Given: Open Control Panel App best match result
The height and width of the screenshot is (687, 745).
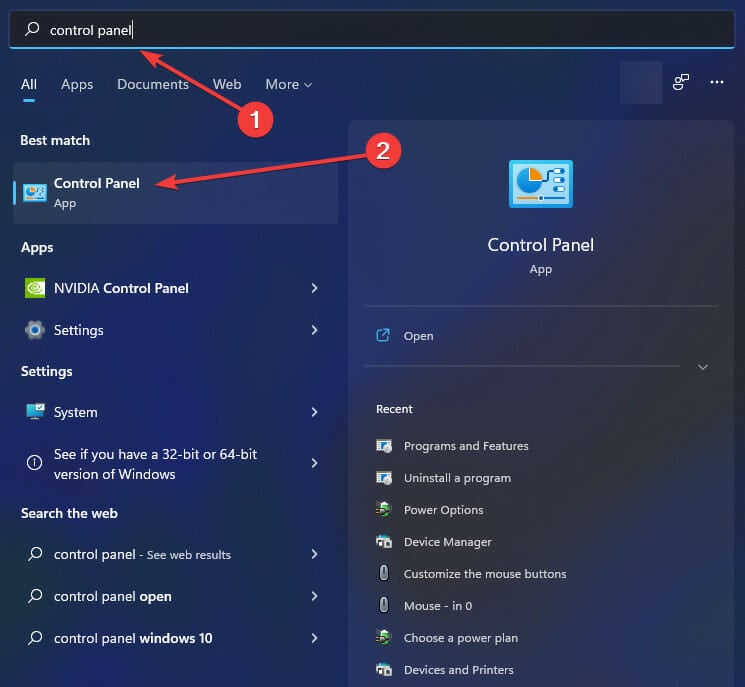Looking at the screenshot, I should (175, 193).
